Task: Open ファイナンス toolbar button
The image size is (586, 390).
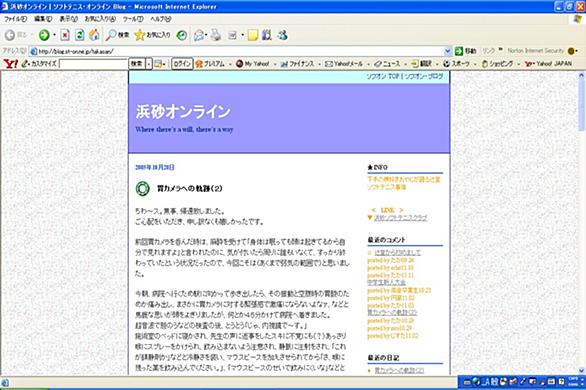Action: click(298, 64)
